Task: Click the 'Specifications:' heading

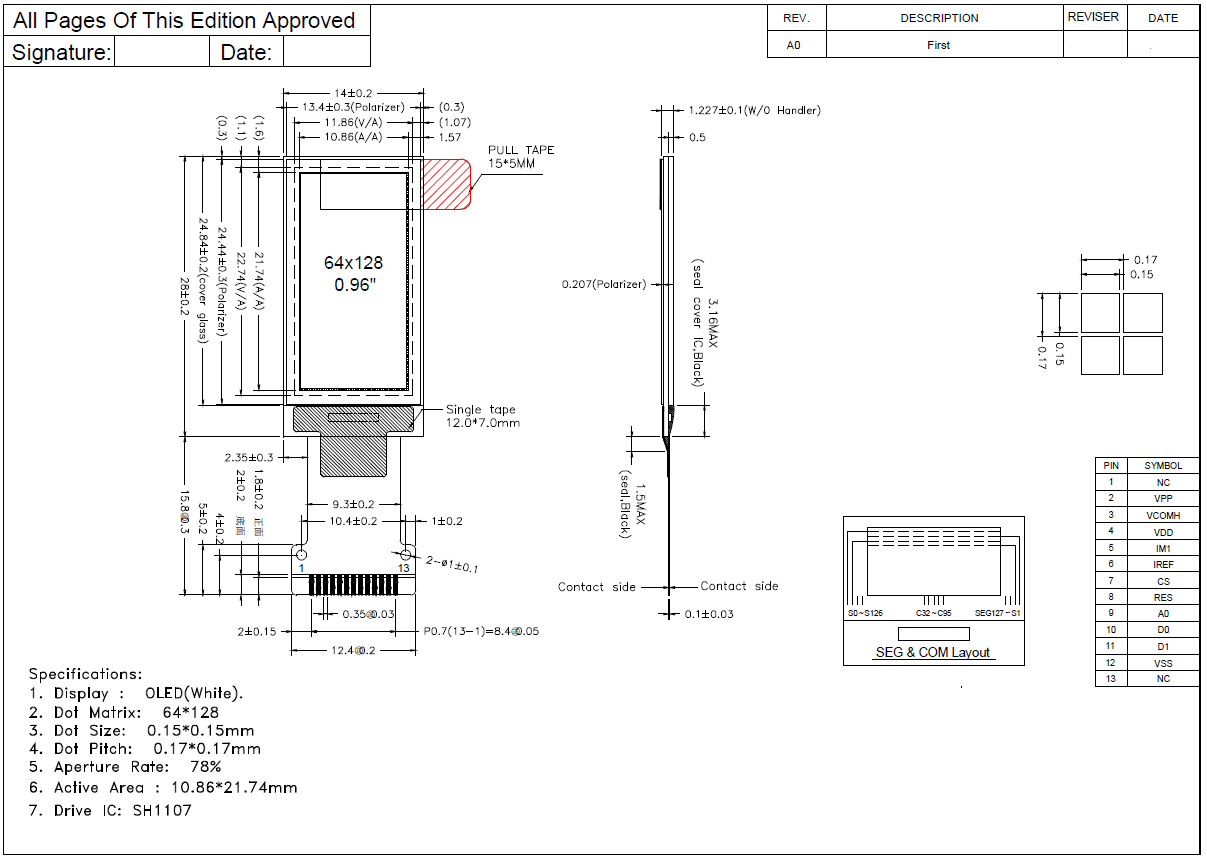Action: (85, 674)
